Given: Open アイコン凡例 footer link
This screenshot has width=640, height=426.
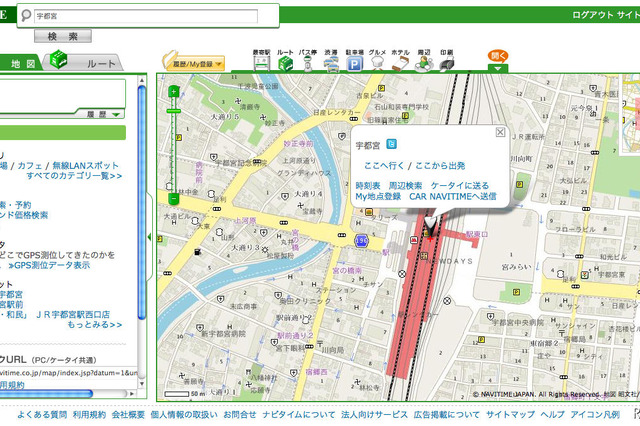Looking at the screenshot, I should pyautogui.click(x=595, y=415).
